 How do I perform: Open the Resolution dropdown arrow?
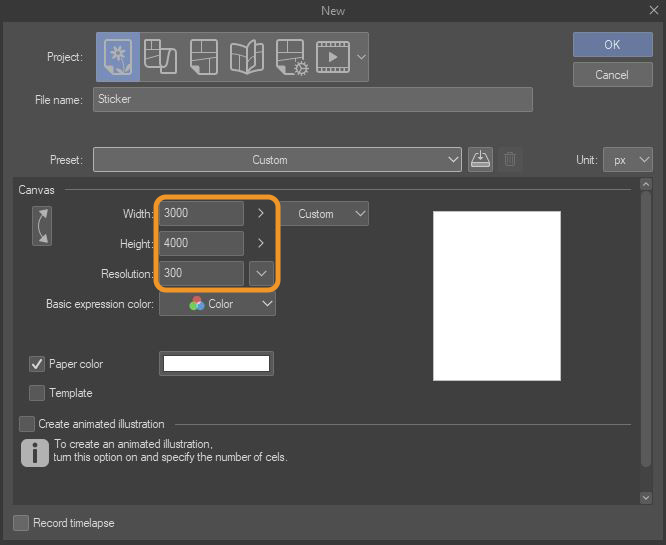coord(261,273)
